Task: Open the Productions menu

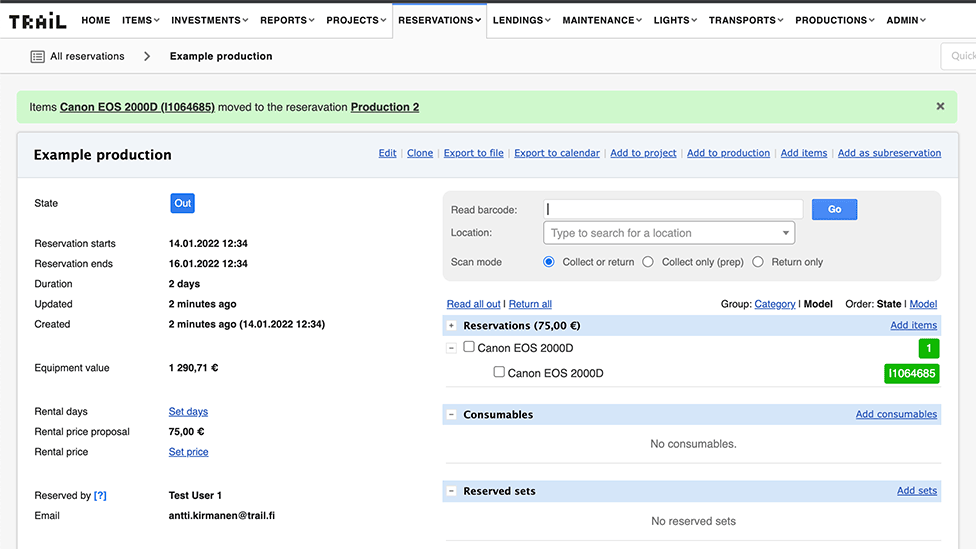Action: coord(835,21)
